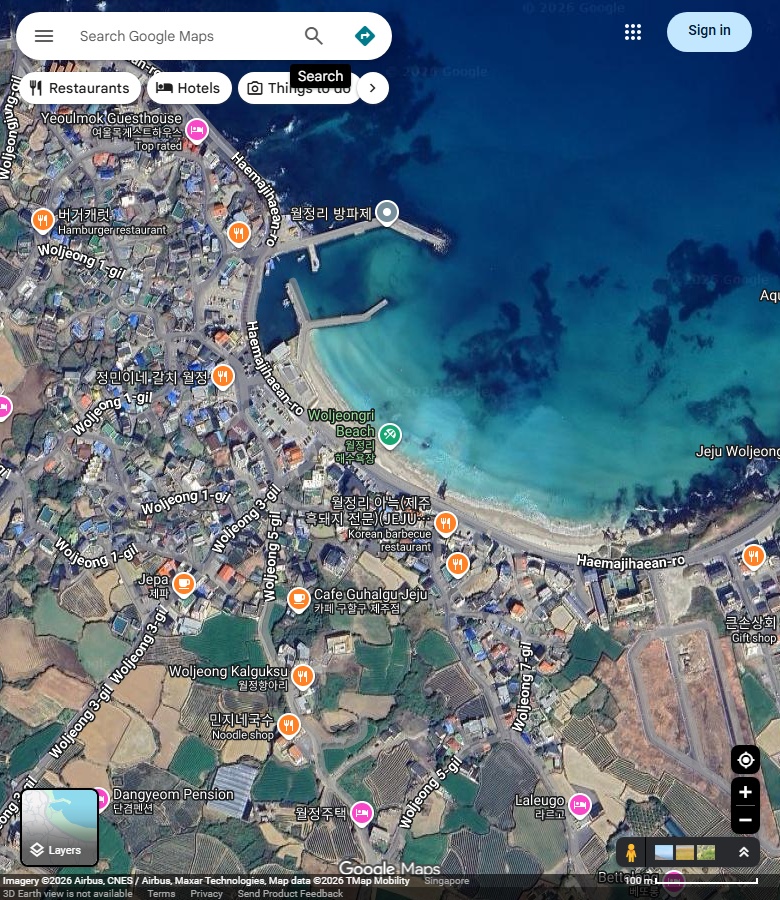Show more category chips with arrow
This screenshot has height=900, width=780.
[x=372, y=88]
